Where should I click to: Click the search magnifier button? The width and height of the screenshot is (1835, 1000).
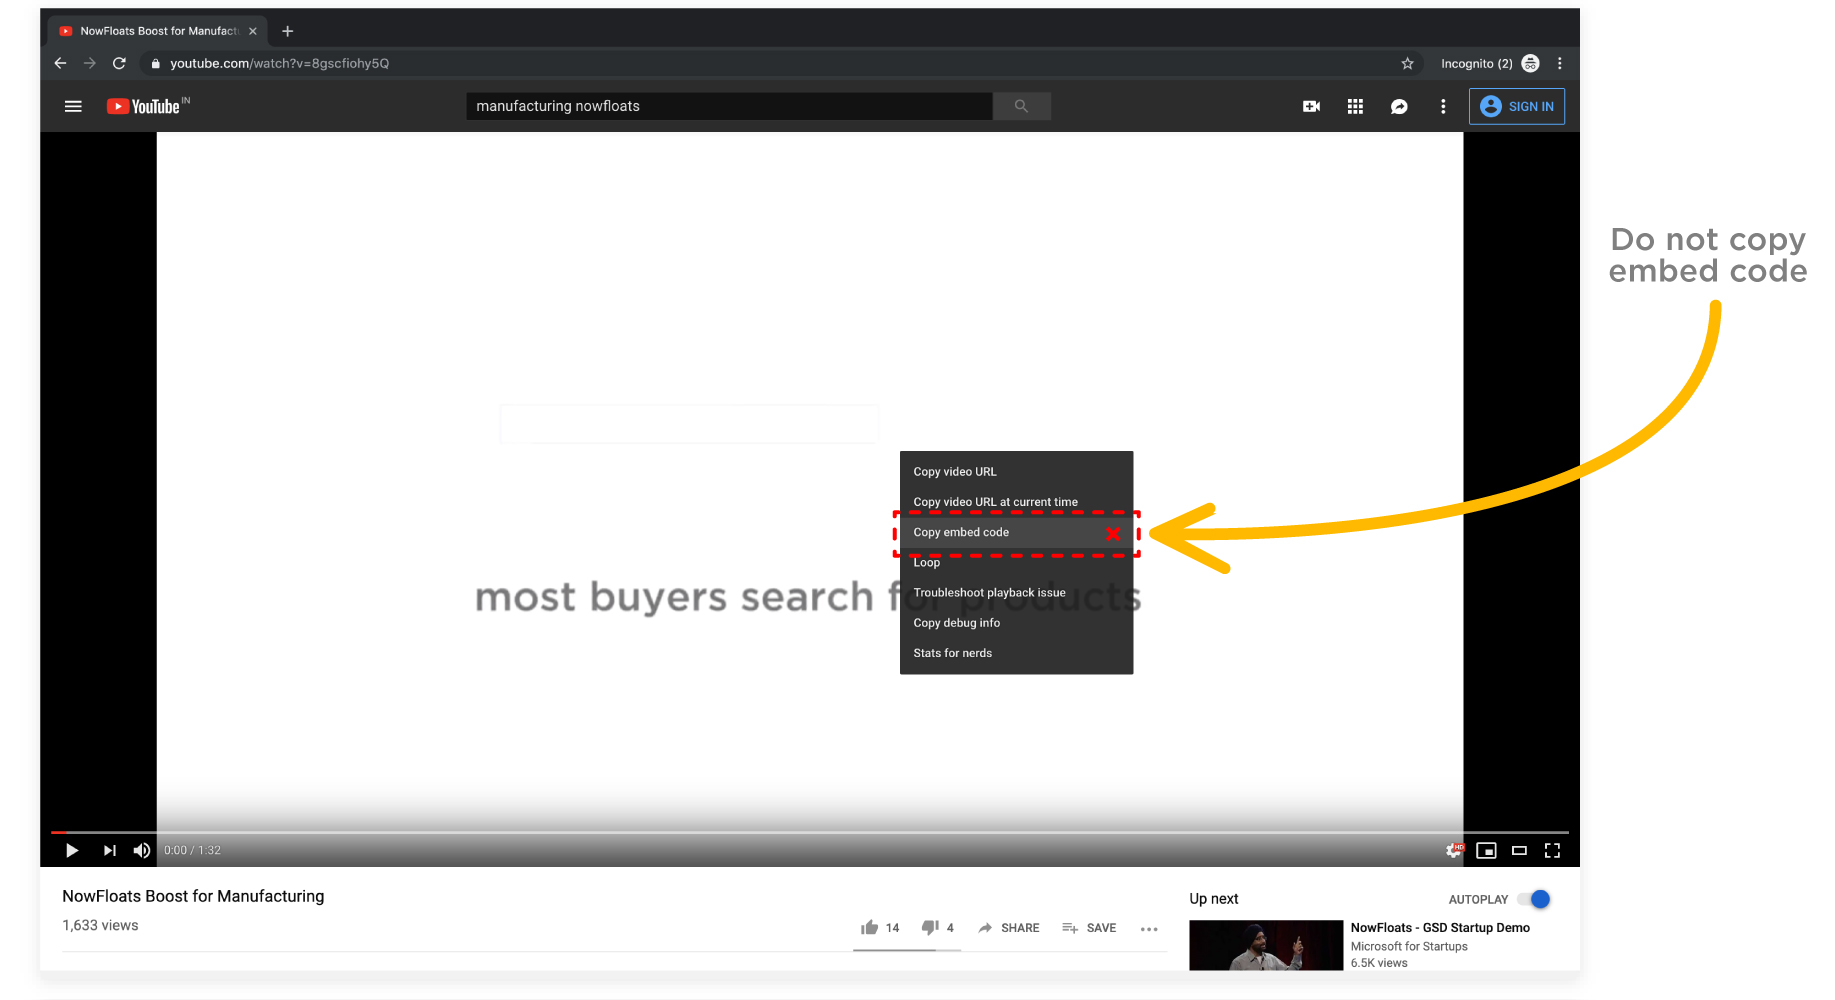[1021, 106]
